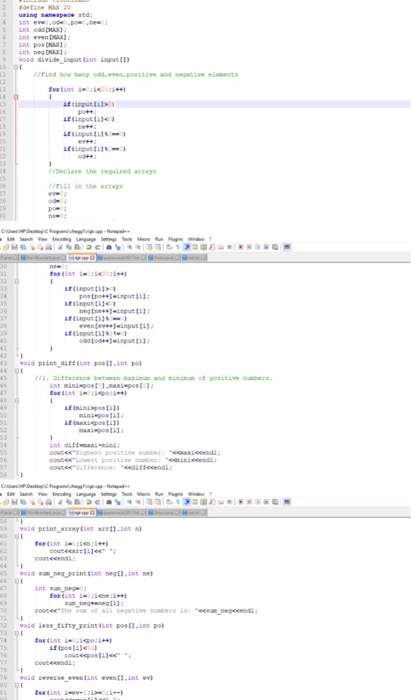Screen dimensions: 411x700
Task: Click Paste icon in window showing print_diff
Action: point(76,247)
